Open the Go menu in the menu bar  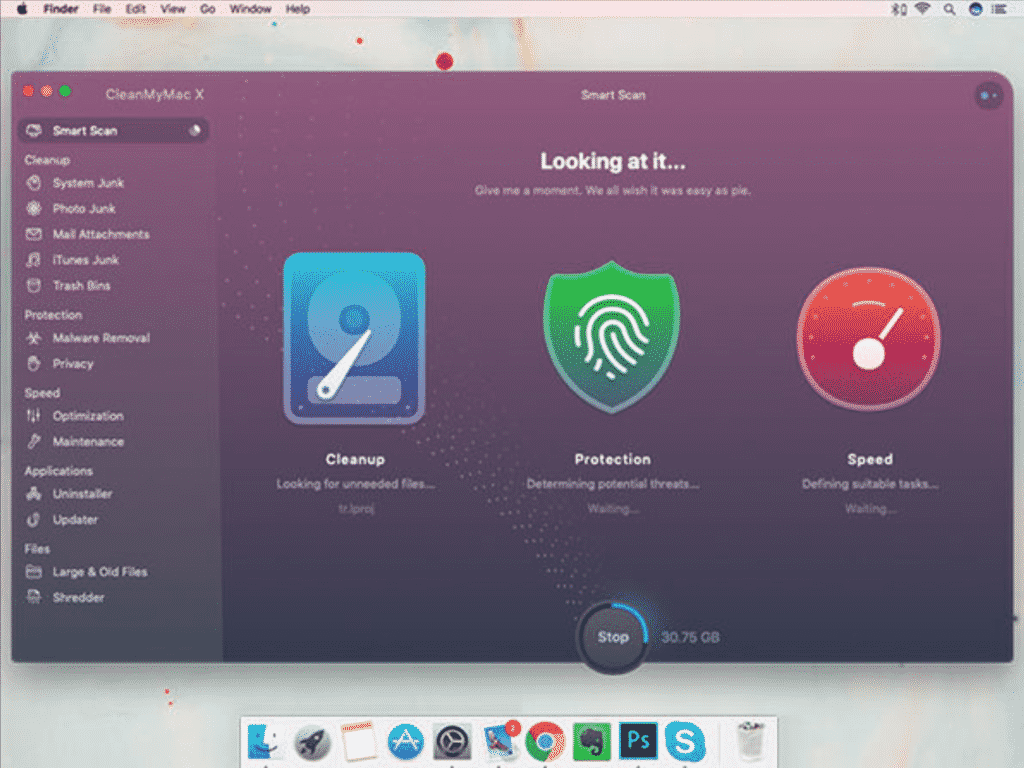(x=205, y=9)
